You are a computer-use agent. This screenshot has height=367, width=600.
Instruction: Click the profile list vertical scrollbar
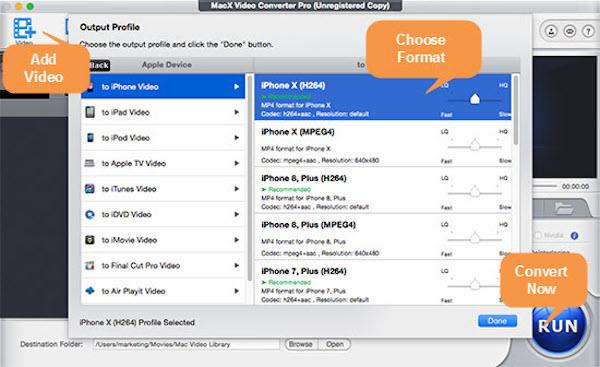pyautogui.click(x=515, y=110)
